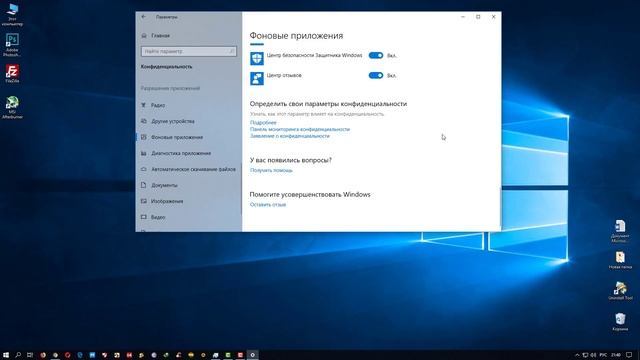Go back with the arrow in Параметры

tap(144, 17)
